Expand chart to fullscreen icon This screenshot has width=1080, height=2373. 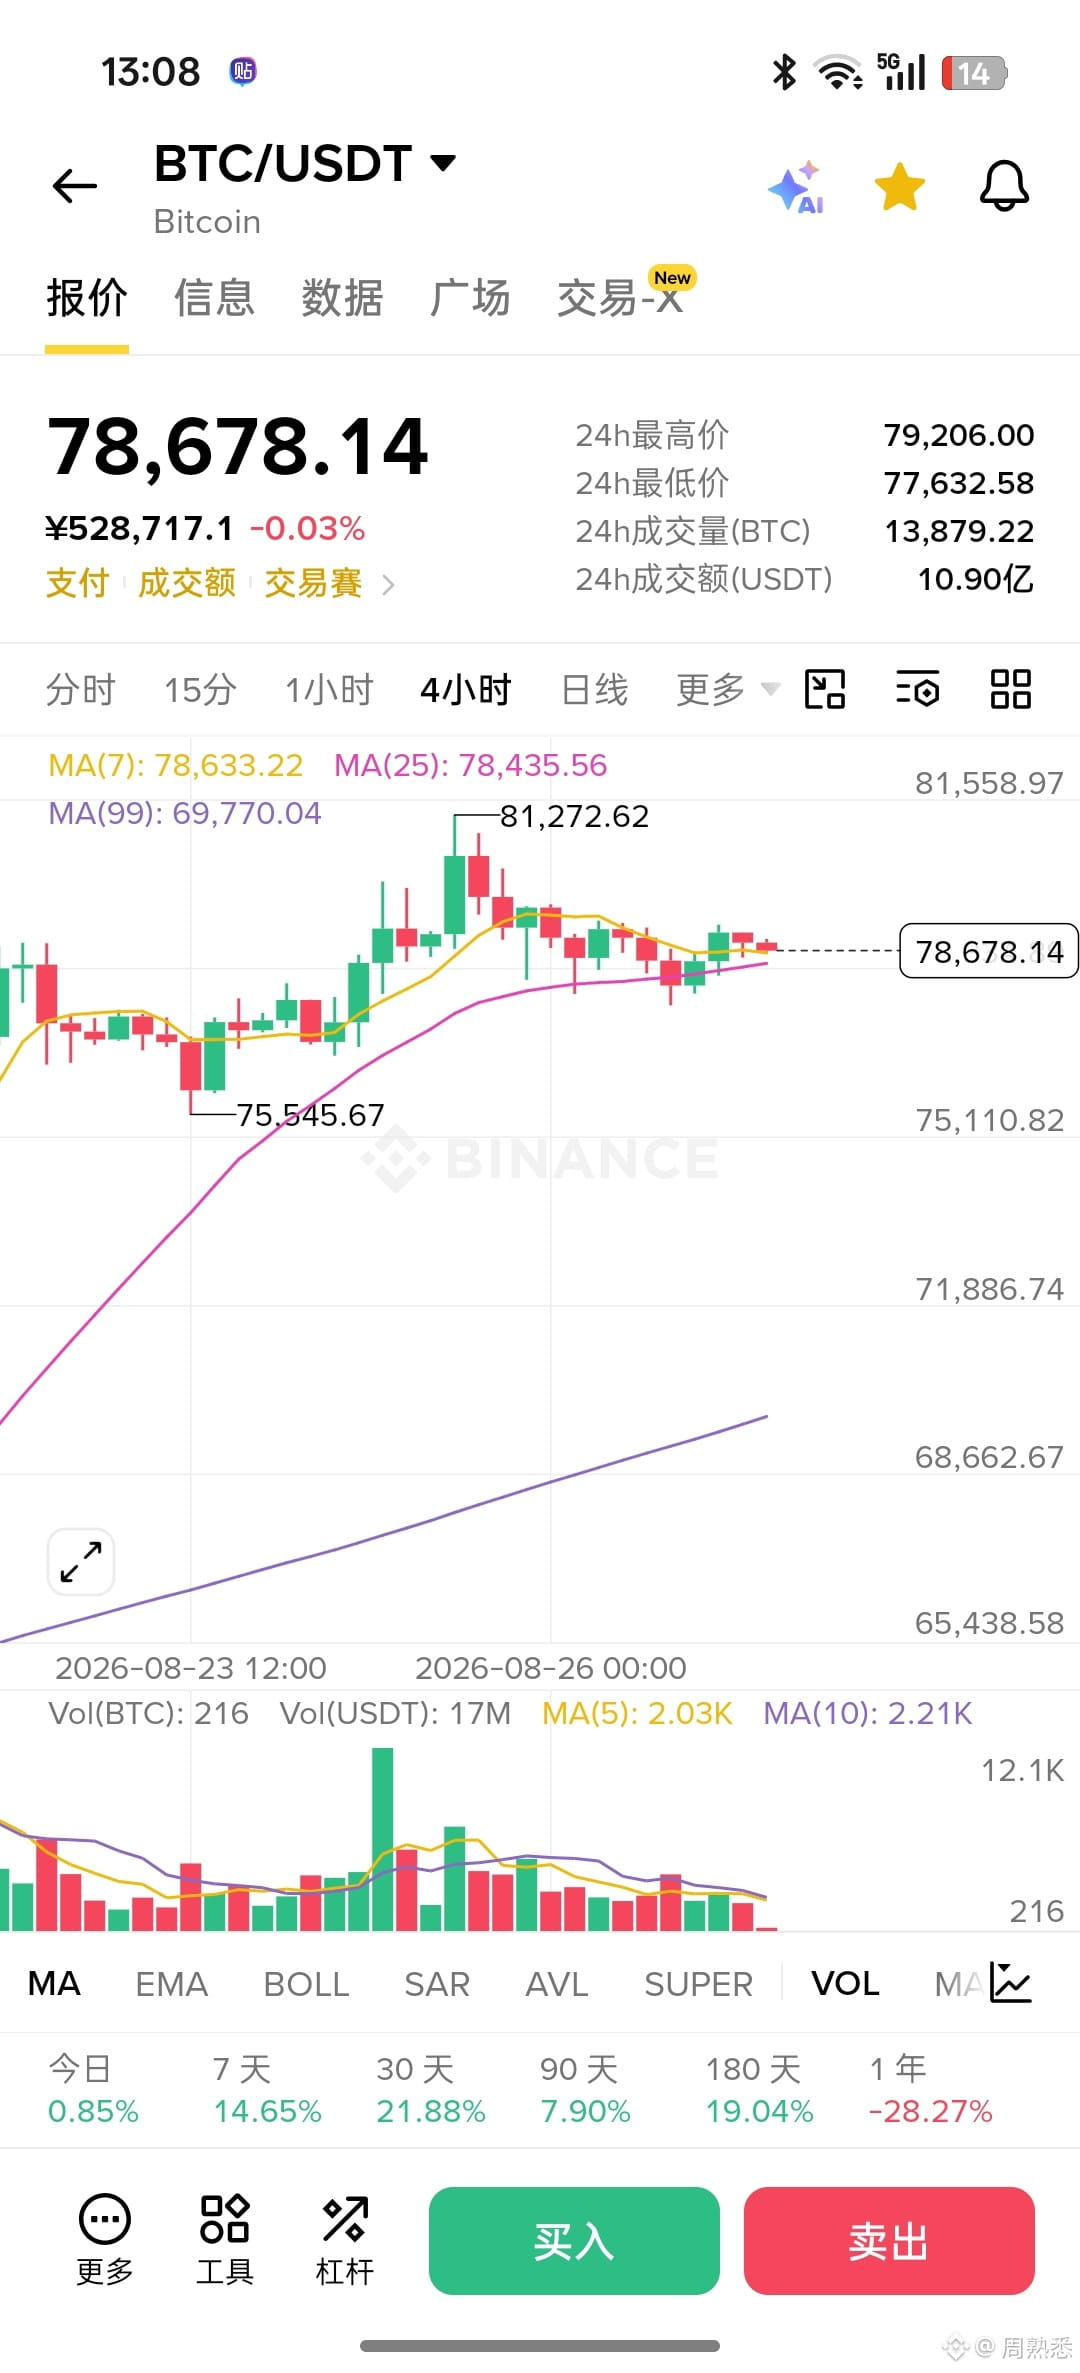tap(81, 1562)
